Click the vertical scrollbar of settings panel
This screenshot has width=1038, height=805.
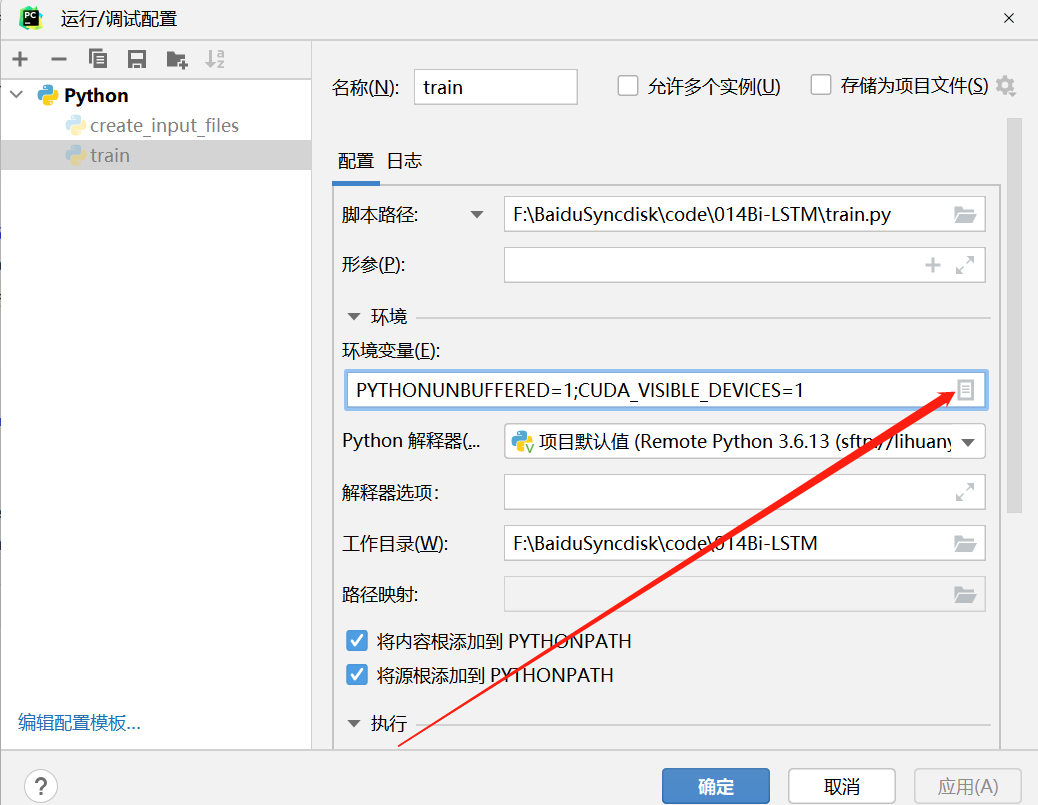[x=1014, y=315]
